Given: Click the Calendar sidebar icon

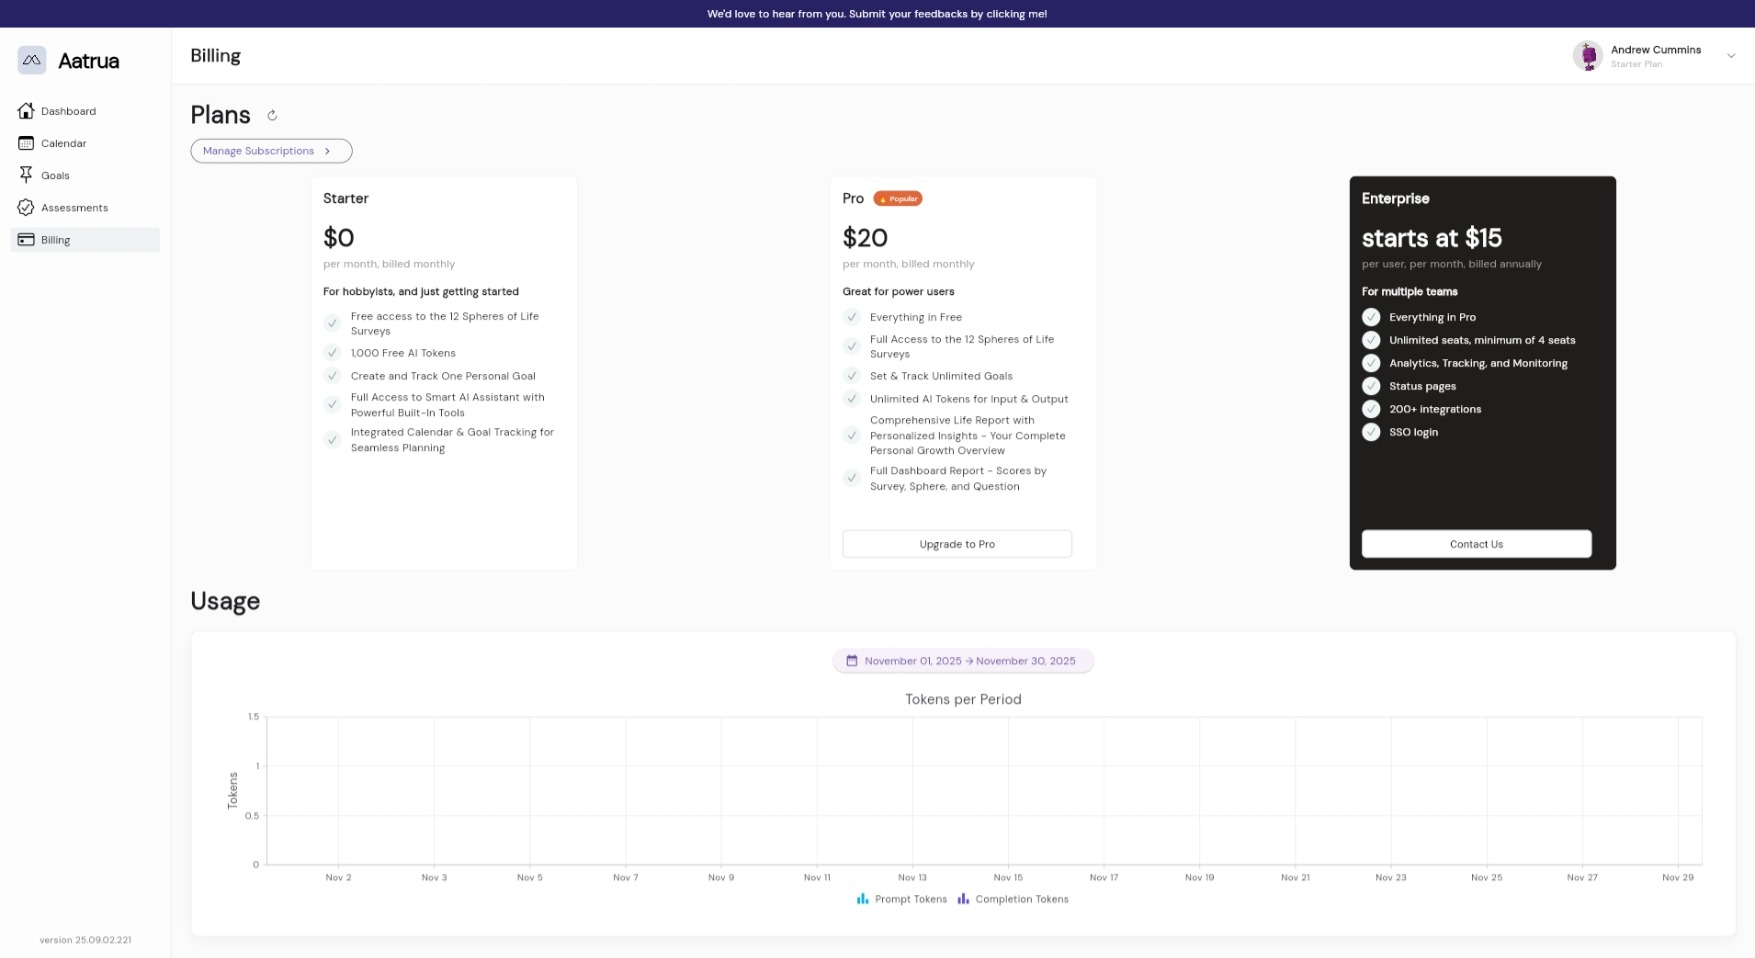Looking at the screenshot, I should click(26, 143).
